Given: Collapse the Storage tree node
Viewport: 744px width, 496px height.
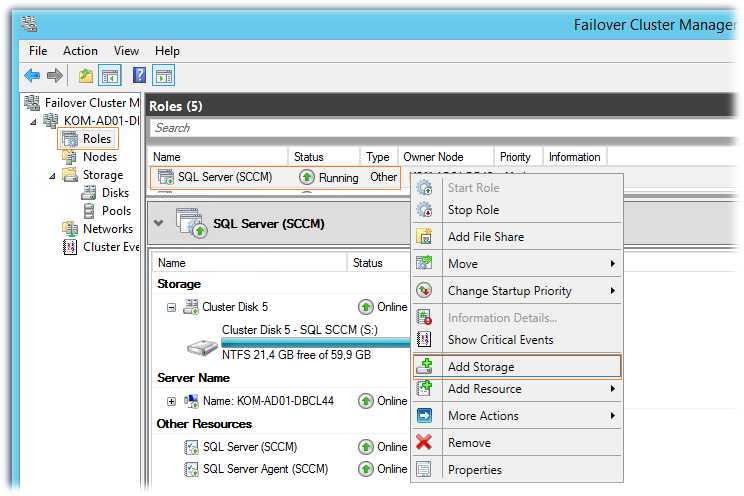Looking at the screenshot, I should [54, 175].
